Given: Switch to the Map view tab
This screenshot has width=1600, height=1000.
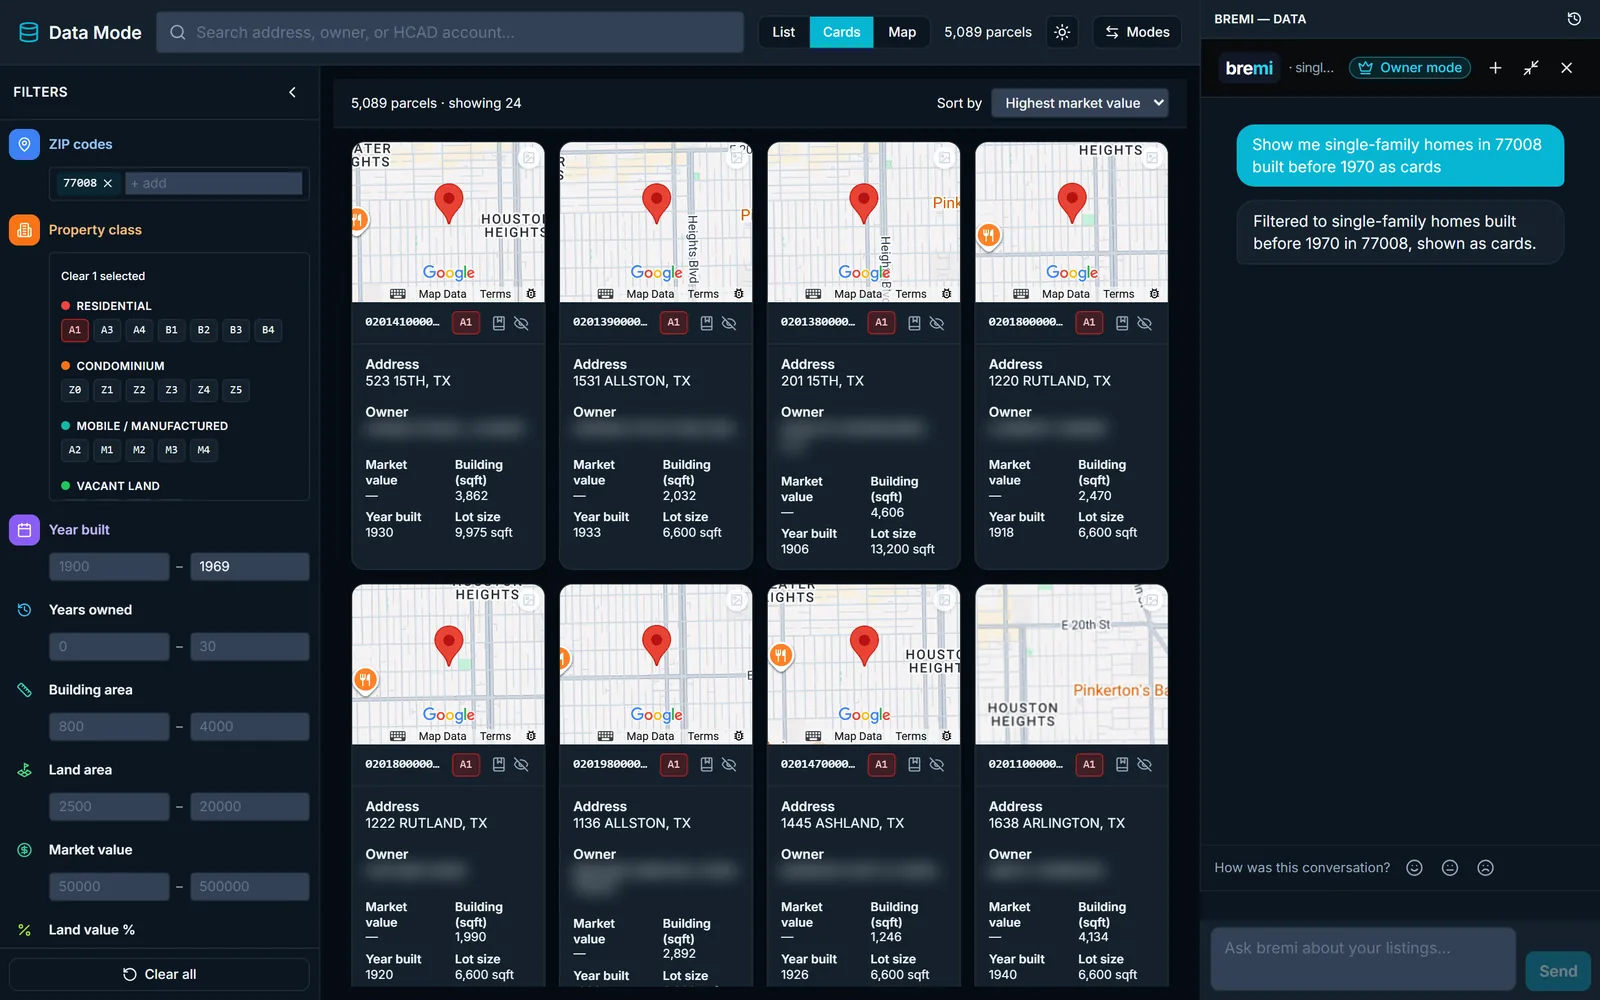Looking at the screenshot, I should 902,32.
